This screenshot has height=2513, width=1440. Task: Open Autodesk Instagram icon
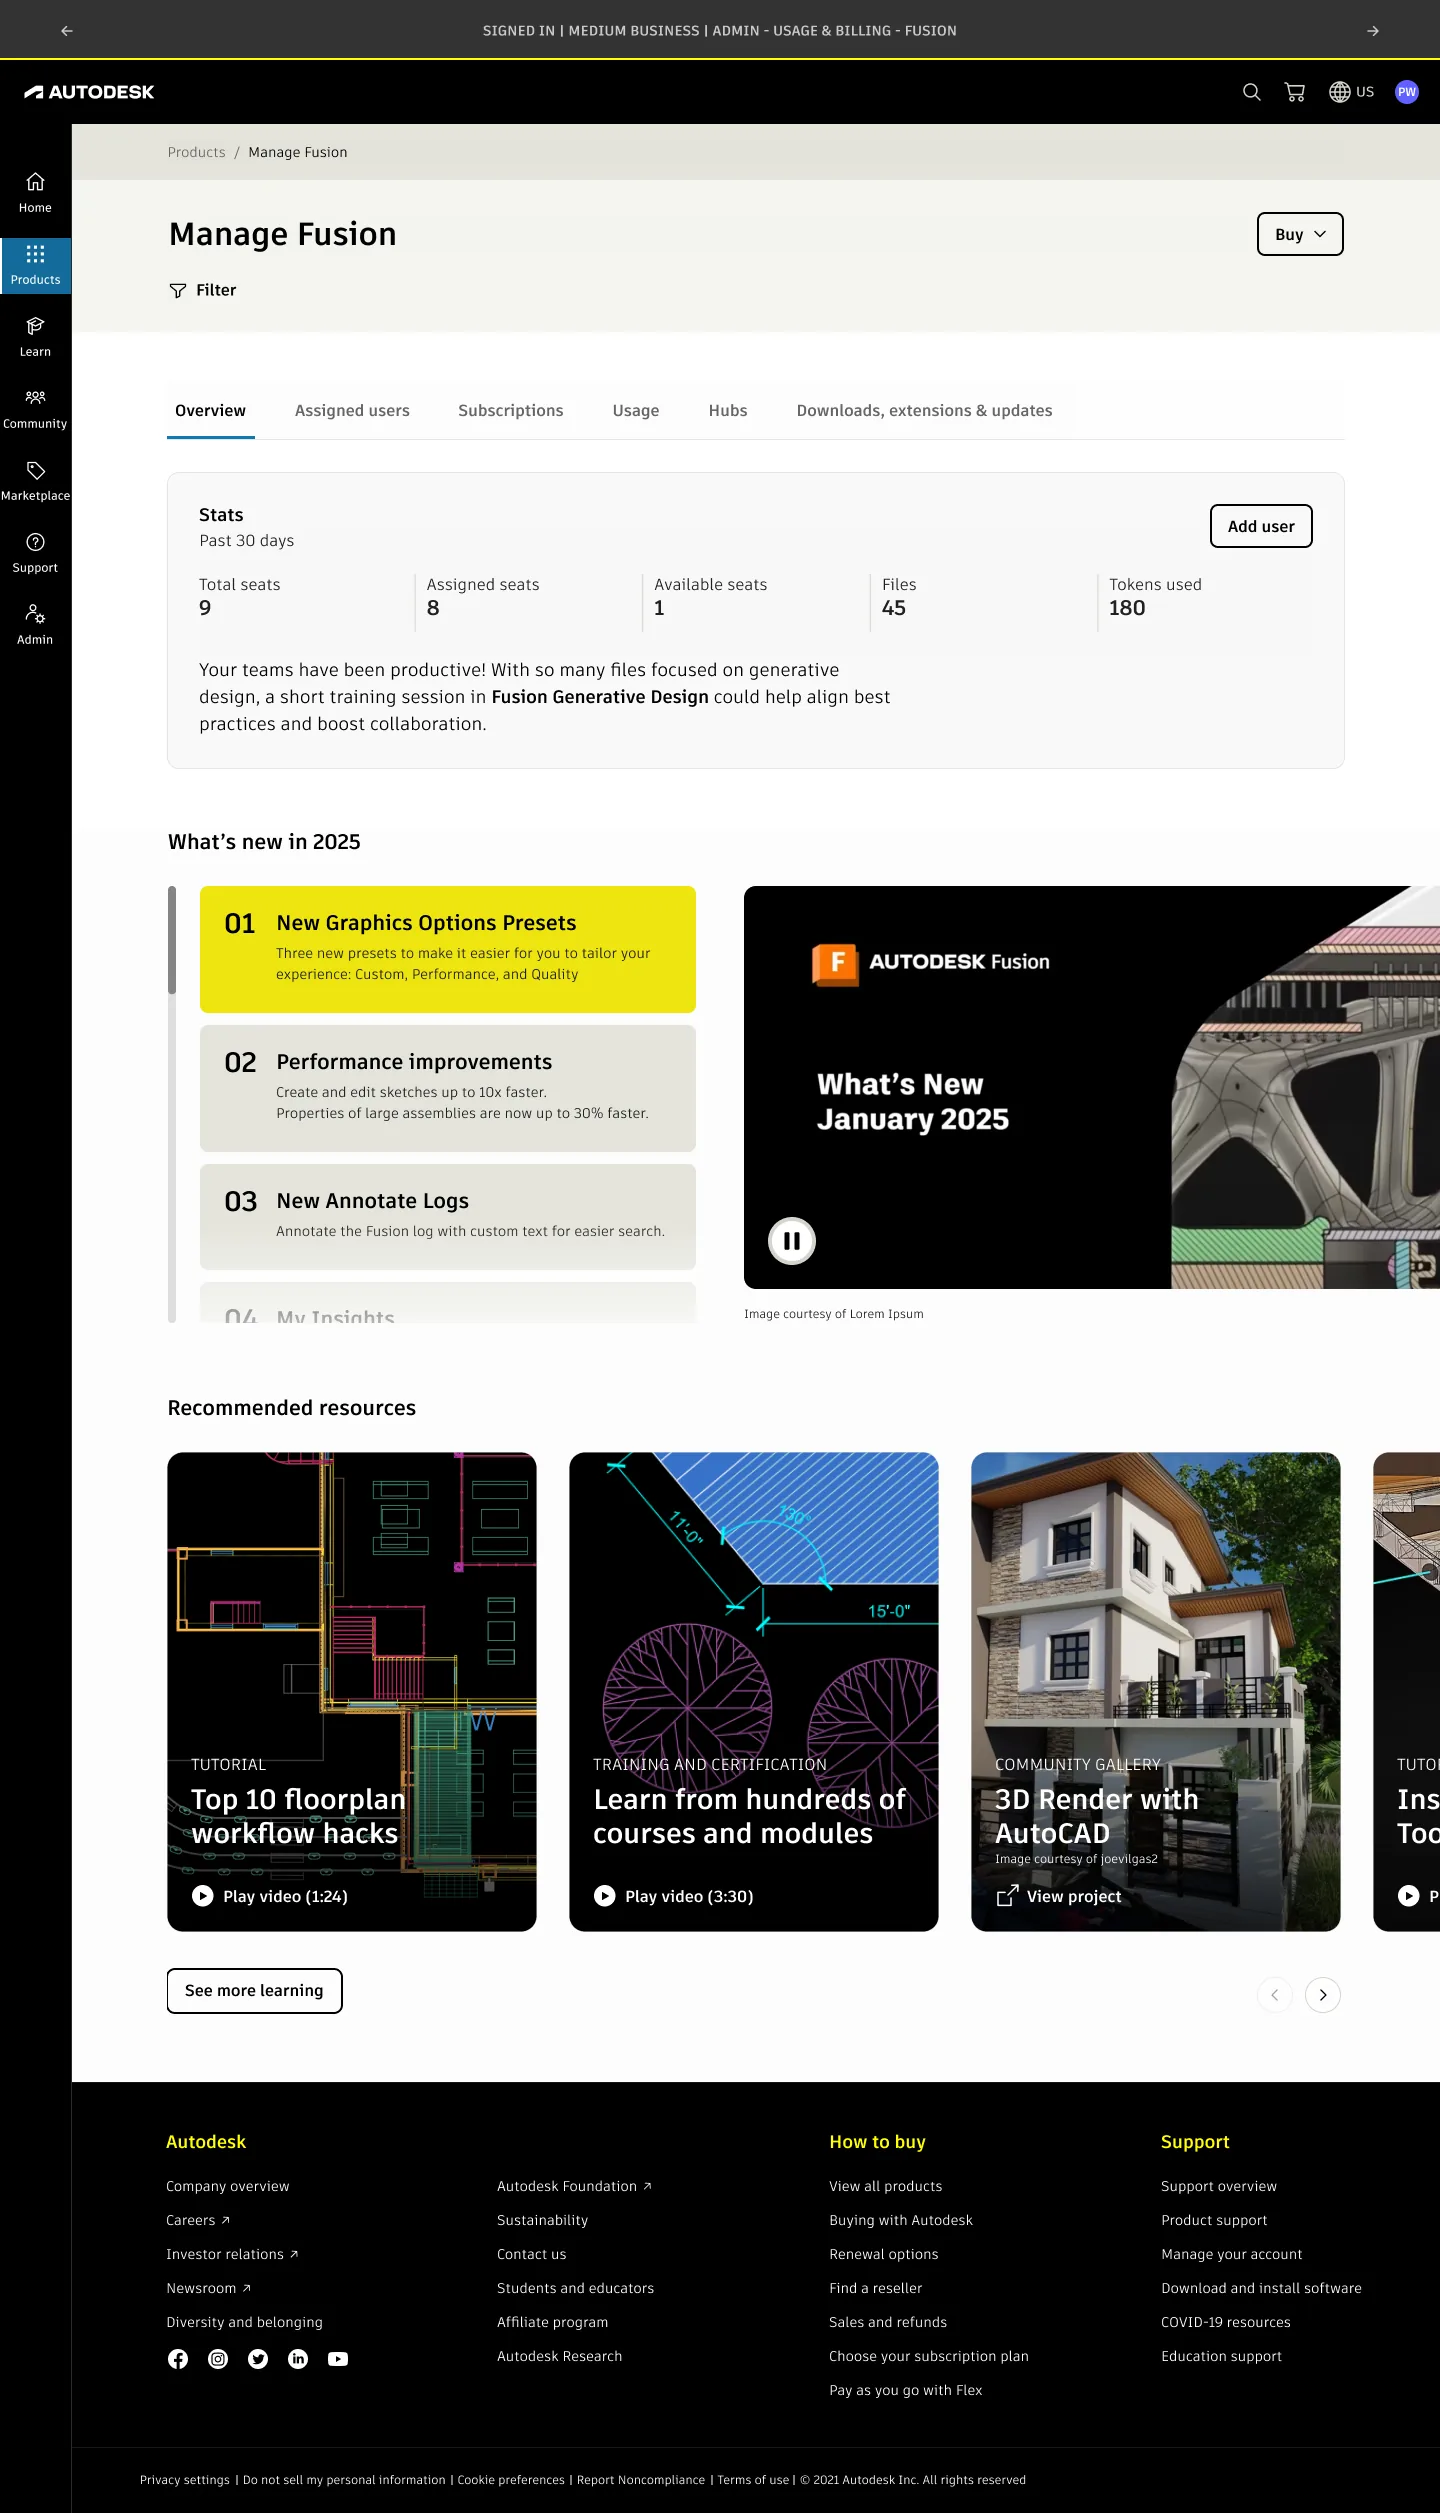[x=218, y=2359]
